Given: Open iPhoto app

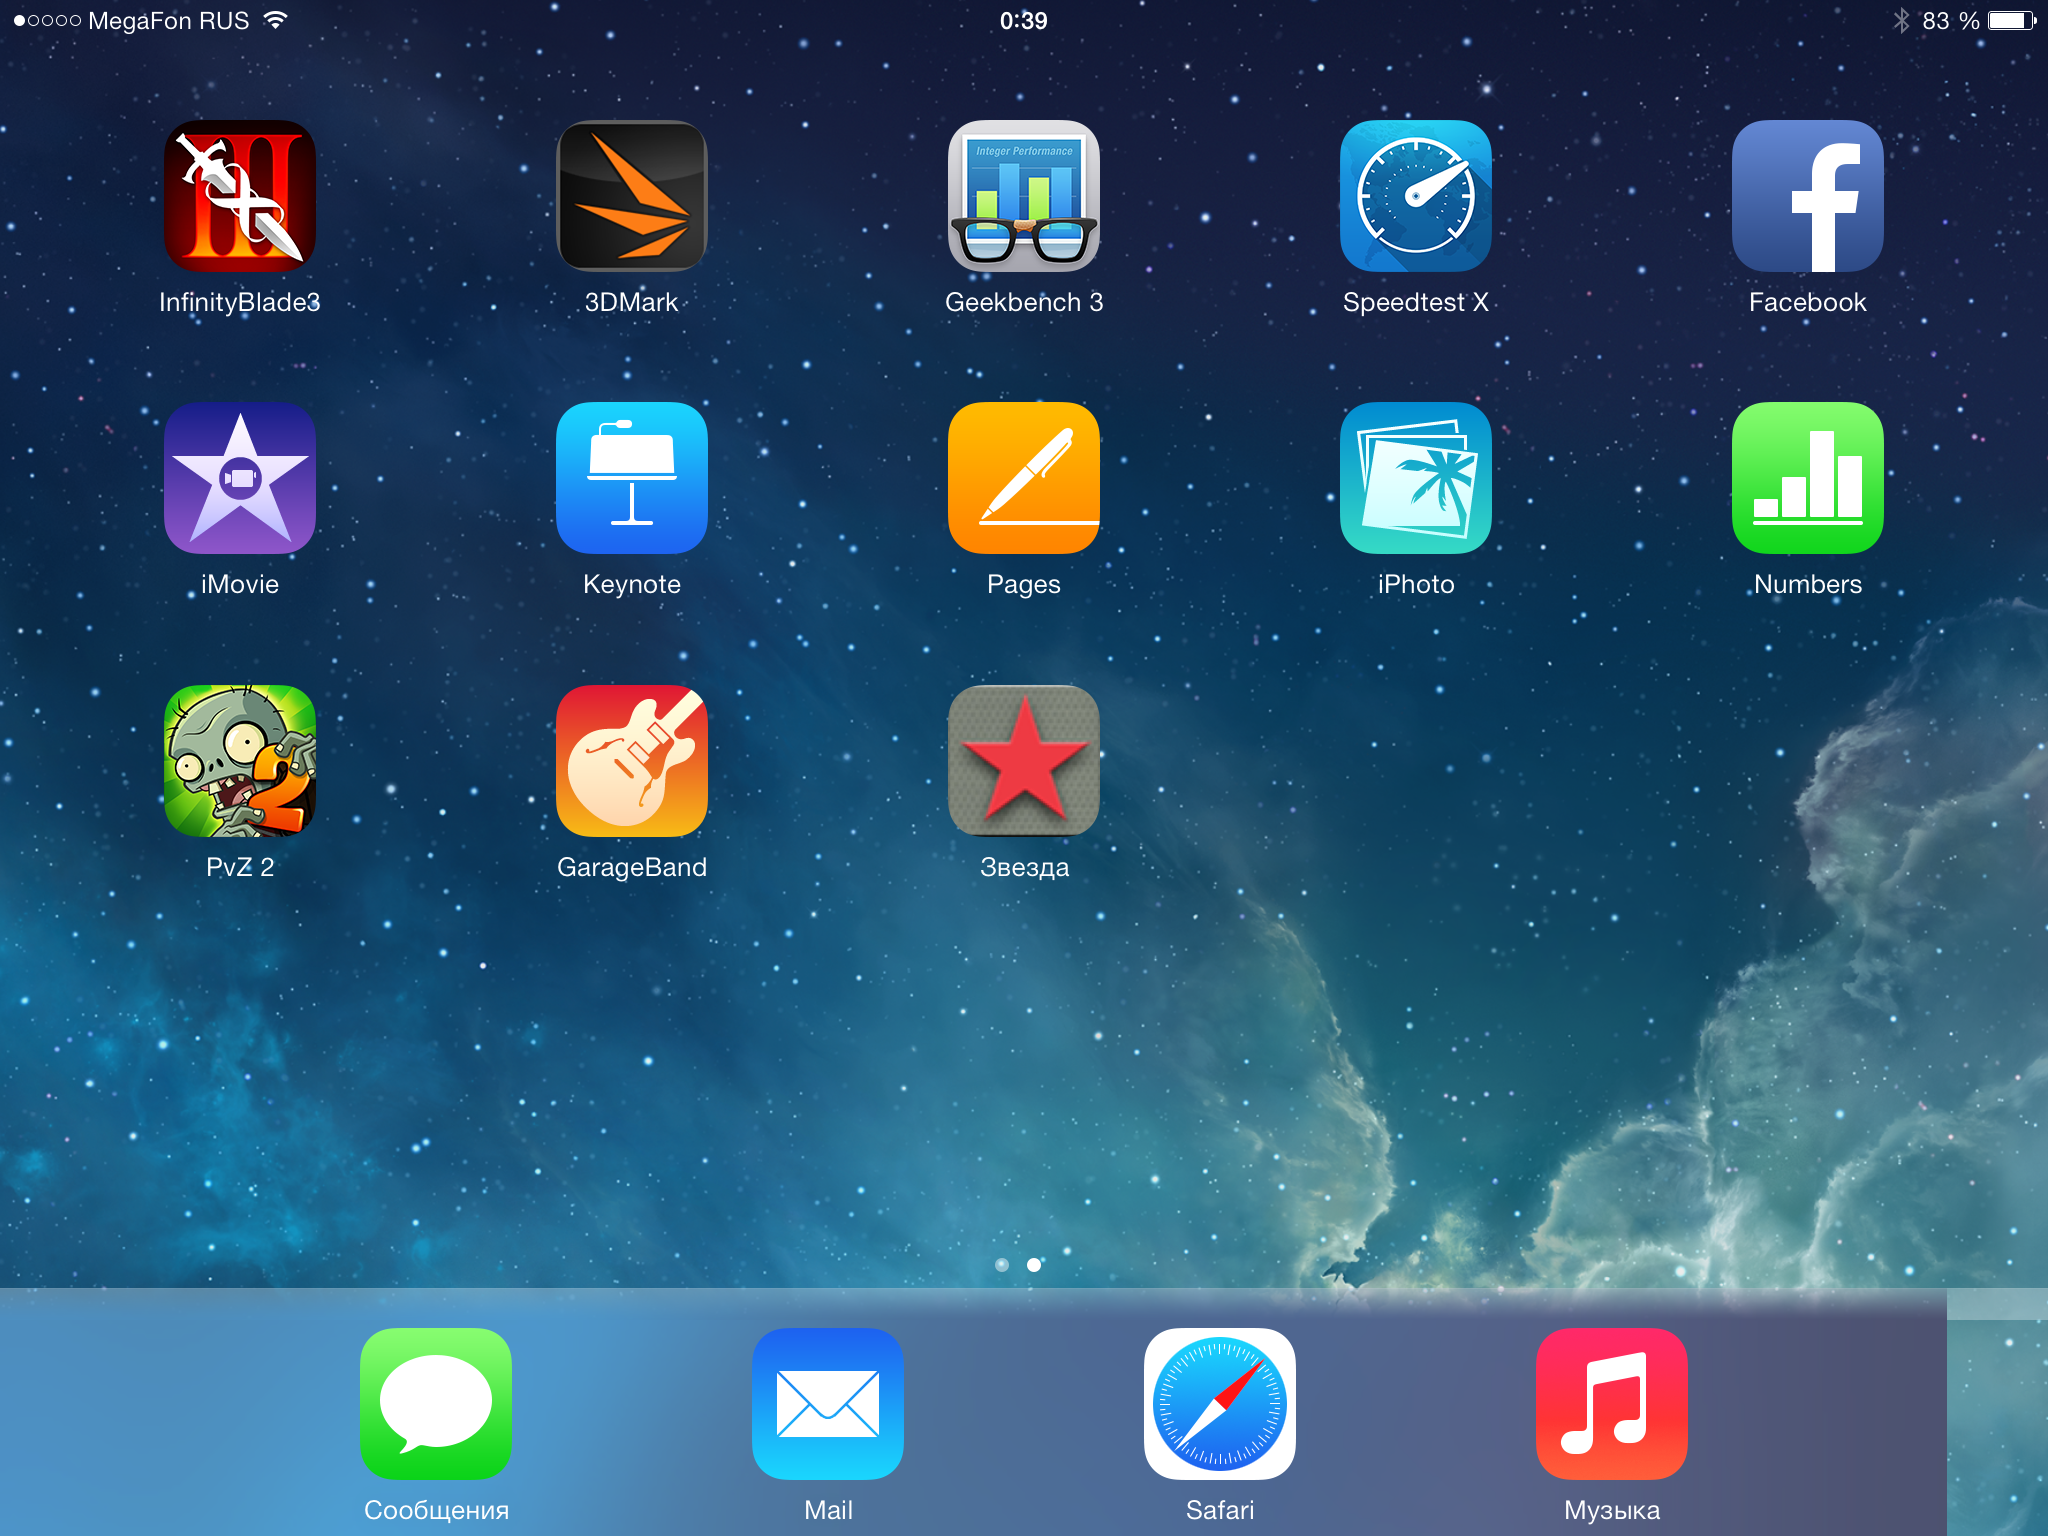Looking at the screenshot, I should point(1416,478).
